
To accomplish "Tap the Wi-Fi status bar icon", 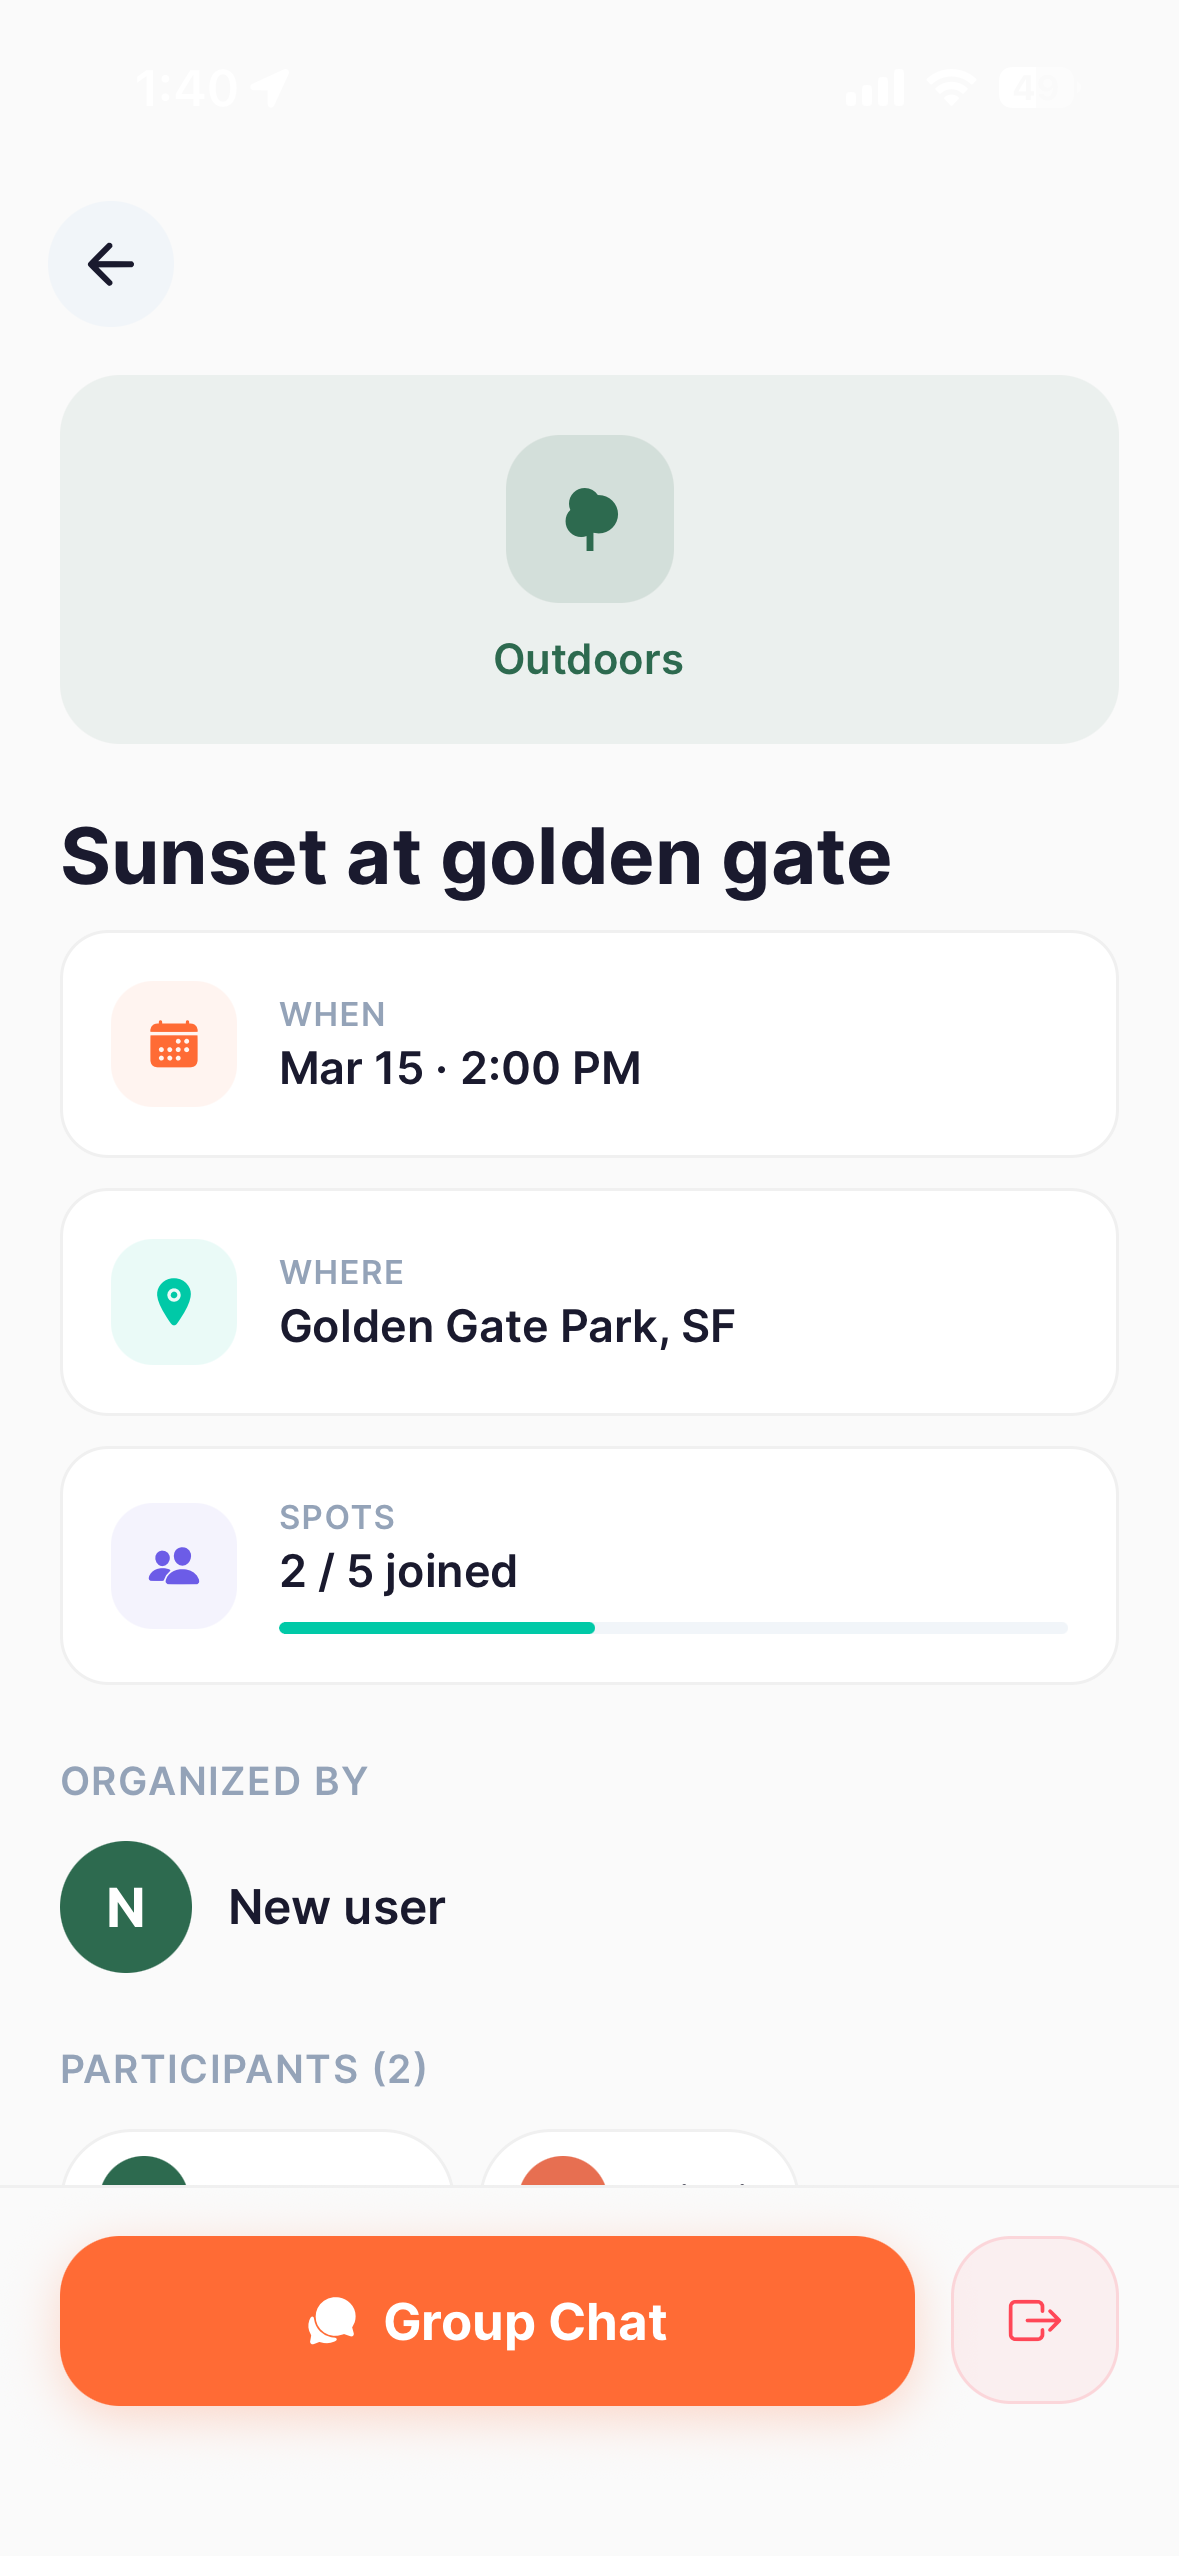I will [951, 88].
